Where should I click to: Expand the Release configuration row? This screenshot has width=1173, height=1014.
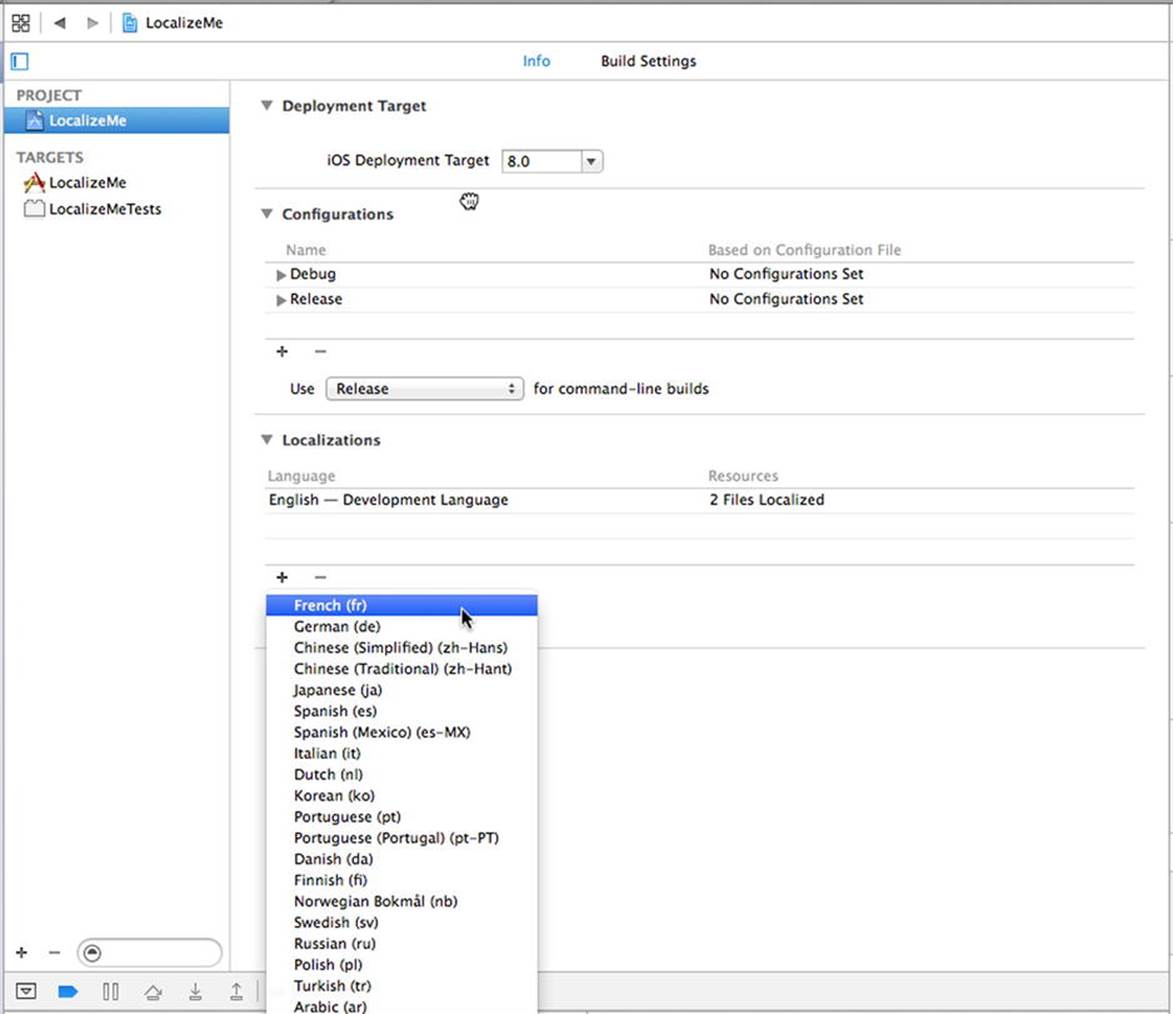[281, 300]
